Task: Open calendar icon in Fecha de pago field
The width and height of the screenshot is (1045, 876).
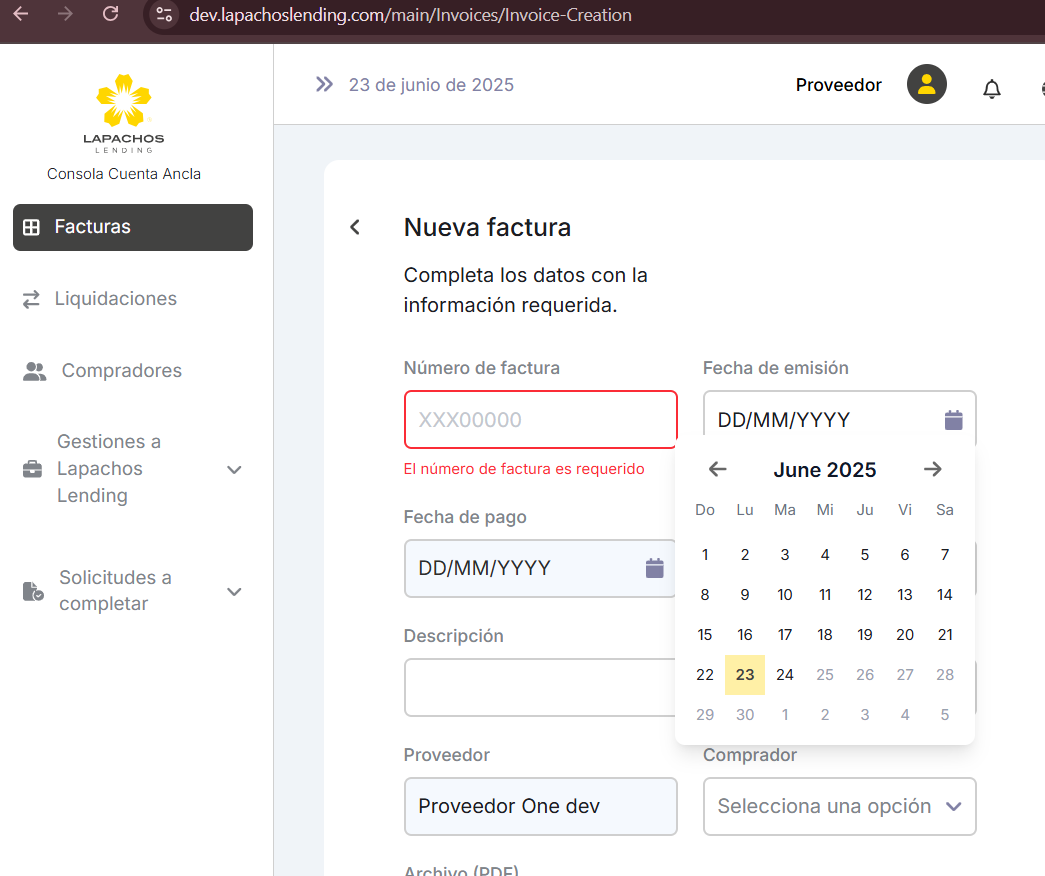Action: [x=654, y=568]
